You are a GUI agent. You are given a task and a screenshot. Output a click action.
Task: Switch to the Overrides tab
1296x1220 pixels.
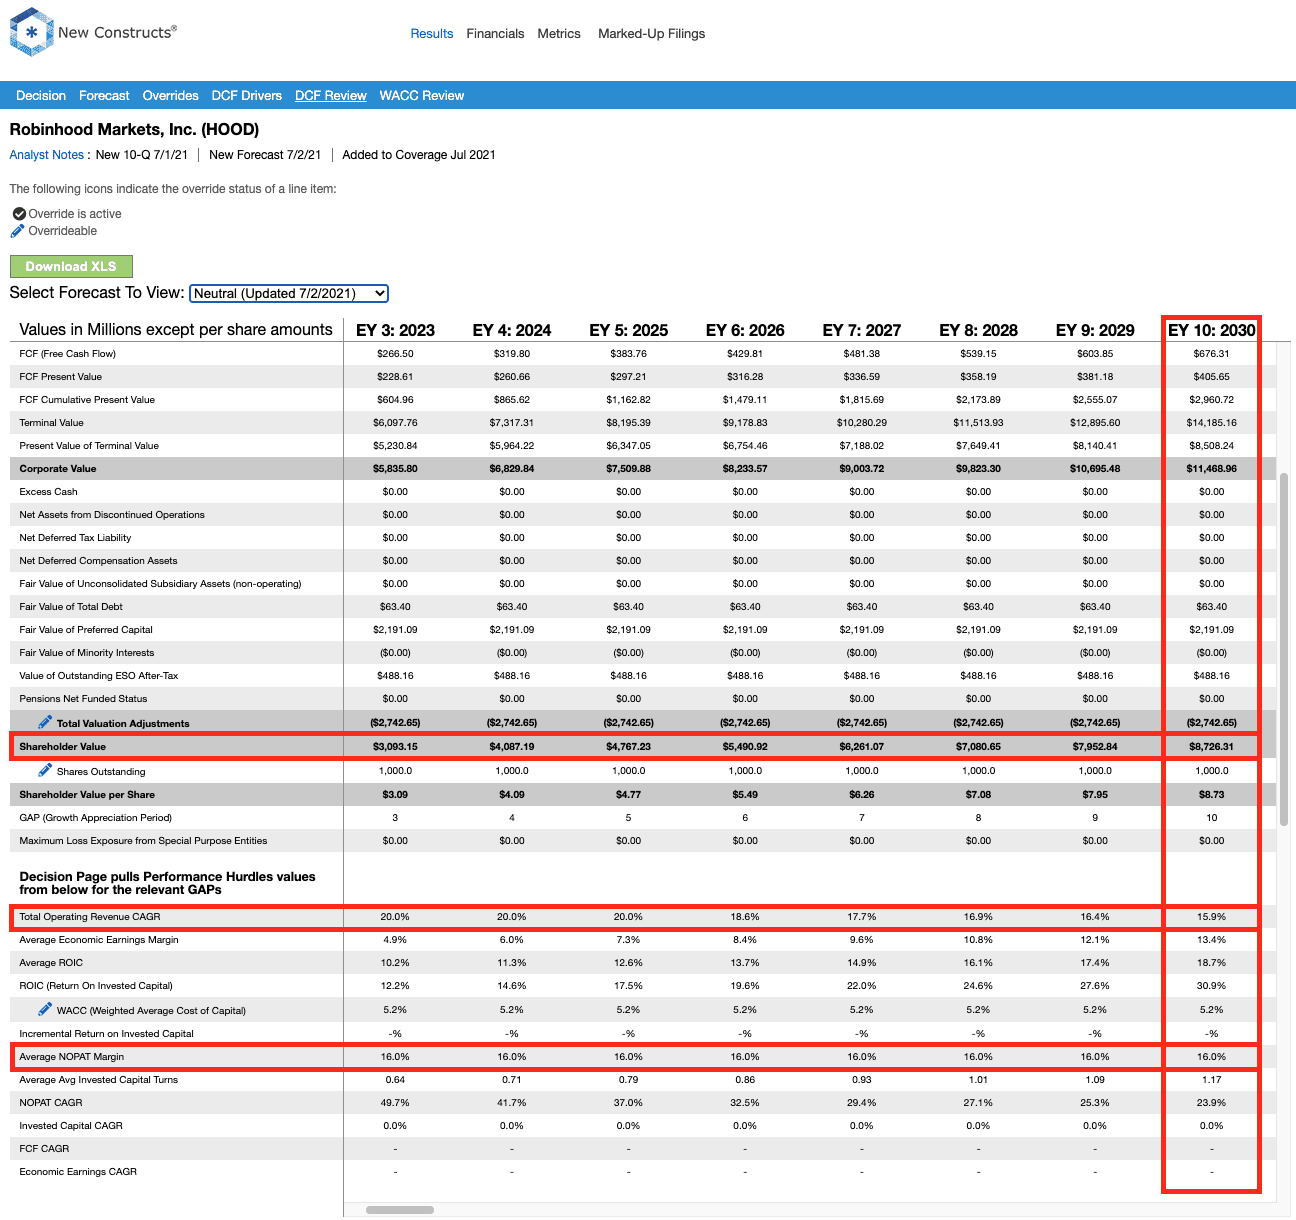170,96
